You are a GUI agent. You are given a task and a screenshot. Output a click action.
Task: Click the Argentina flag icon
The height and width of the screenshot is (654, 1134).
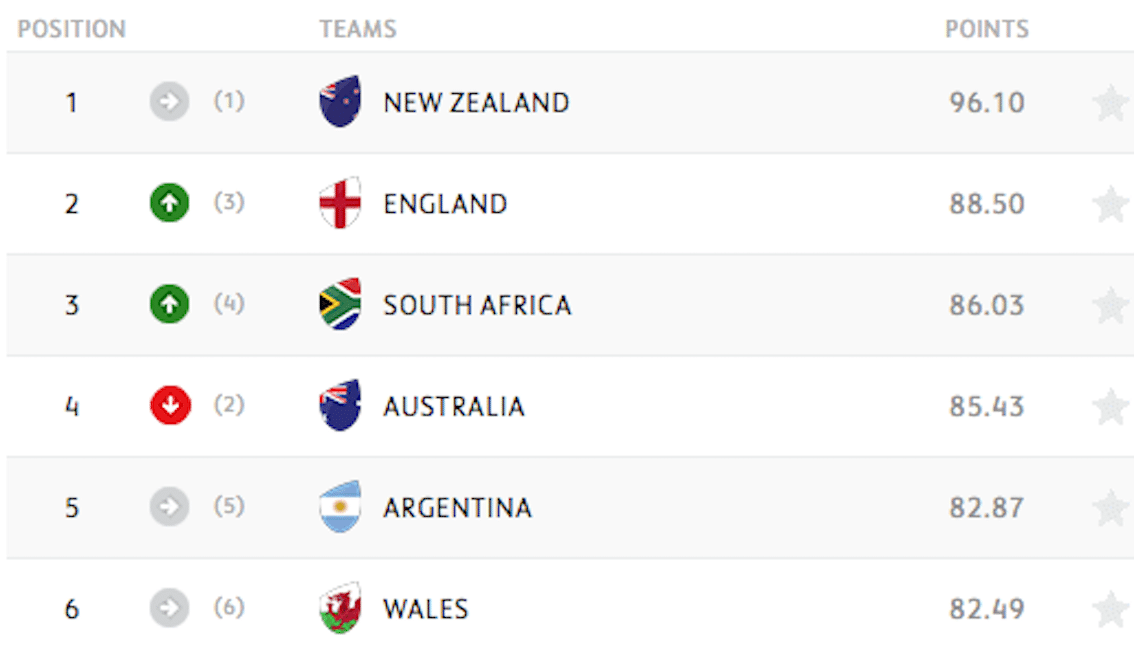pyautogui.click(x=340, y=506)
